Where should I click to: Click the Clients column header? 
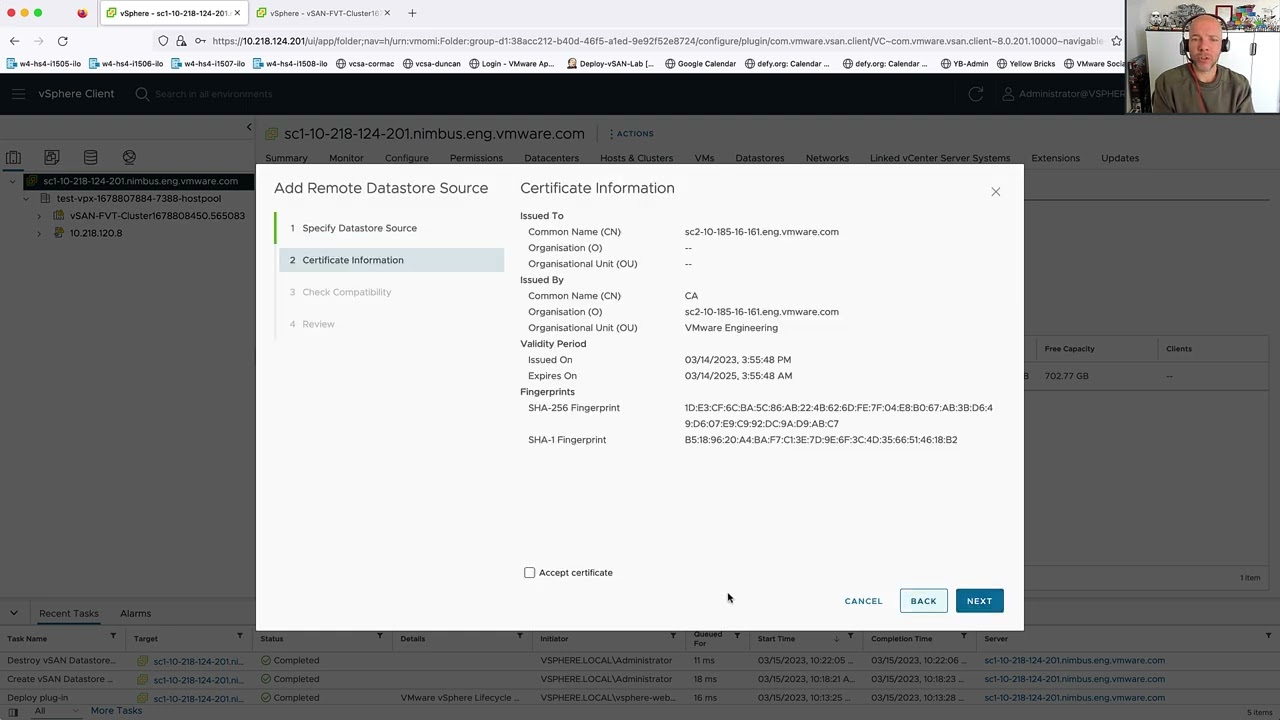pyautogui.click(x=1179, y=349)
